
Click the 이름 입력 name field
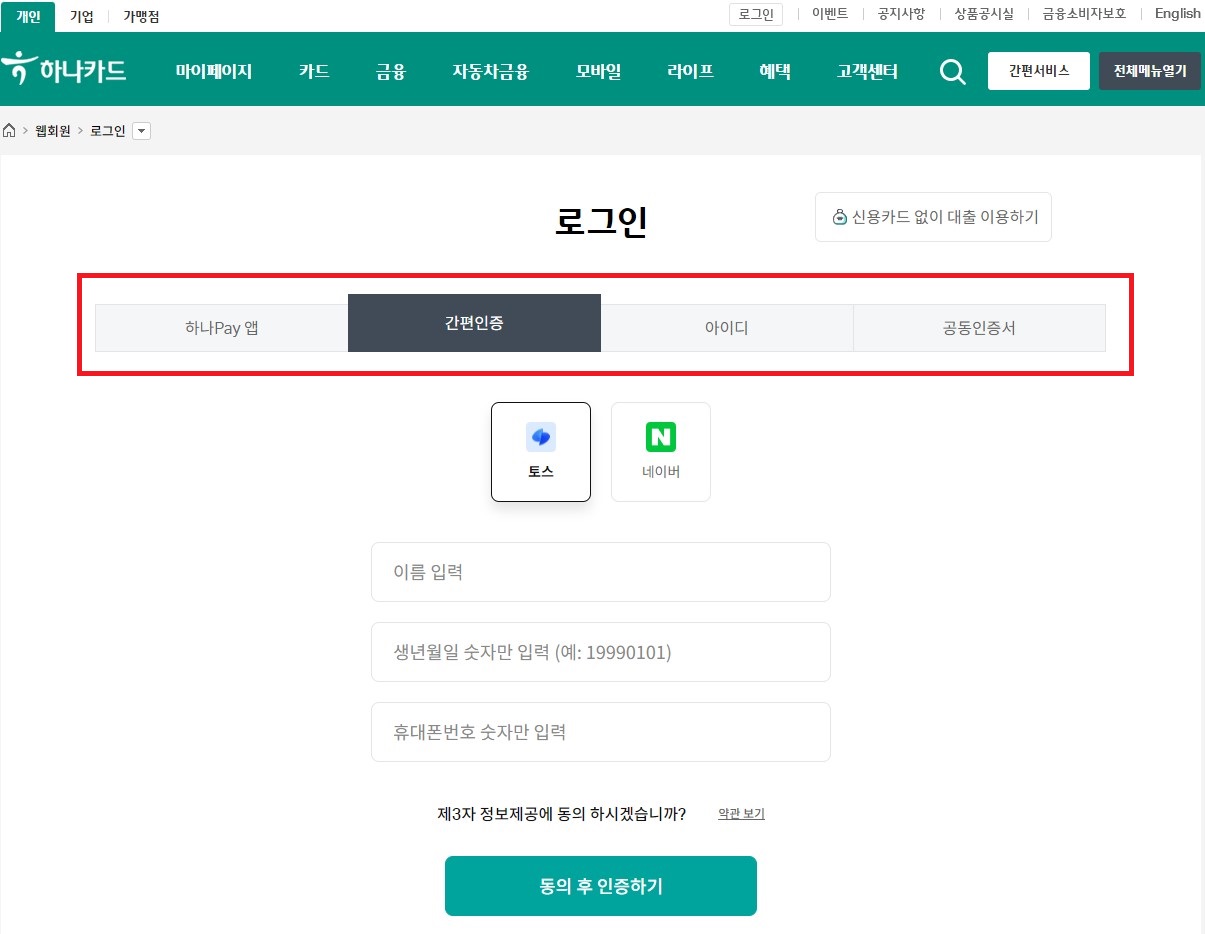[x=600, y=572]
